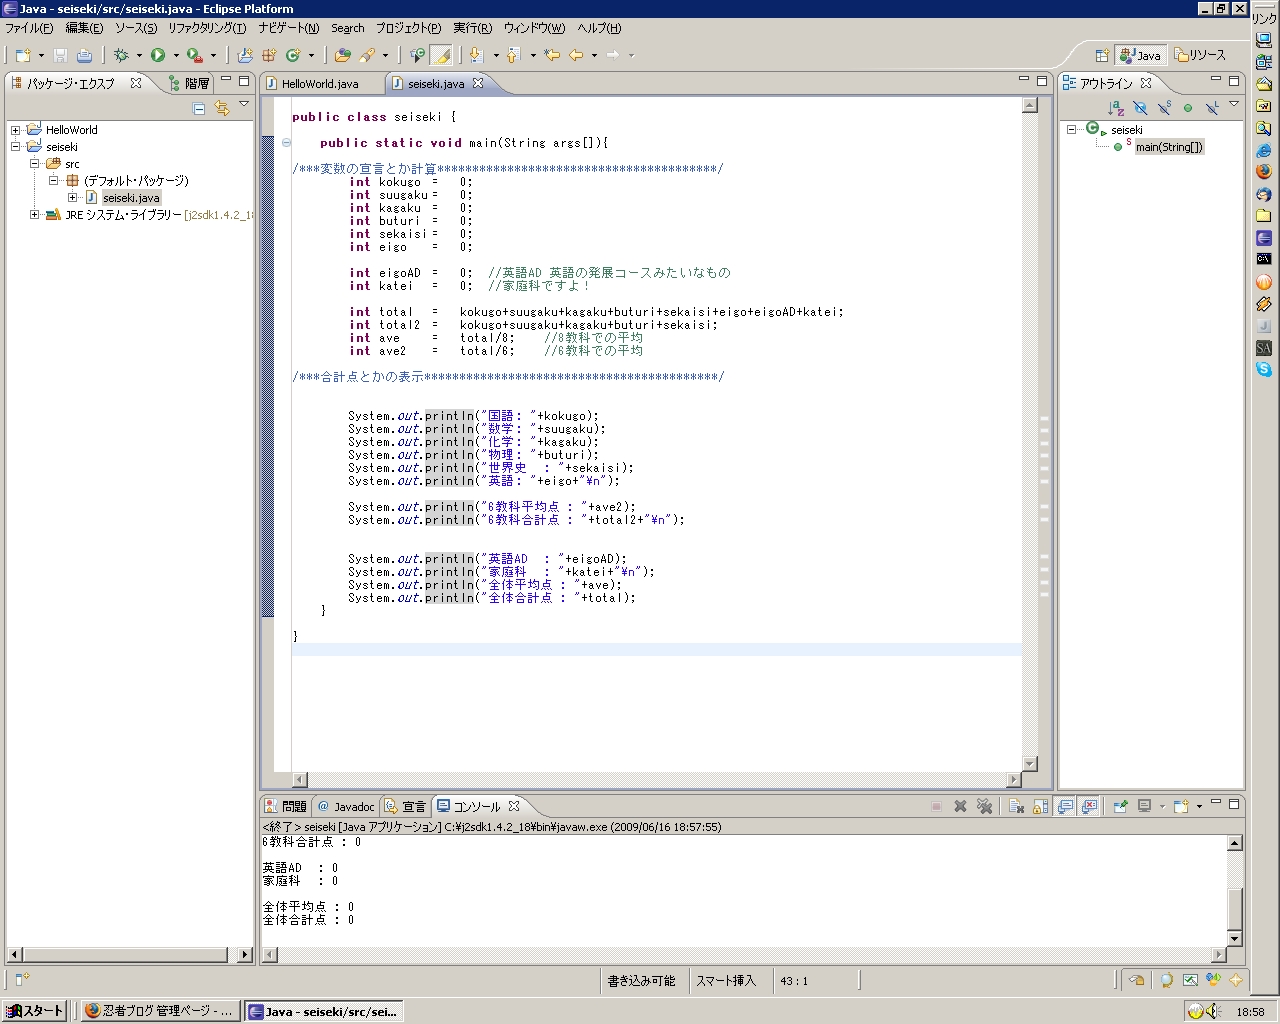Click the Clear Console icon

[1016, 806]
